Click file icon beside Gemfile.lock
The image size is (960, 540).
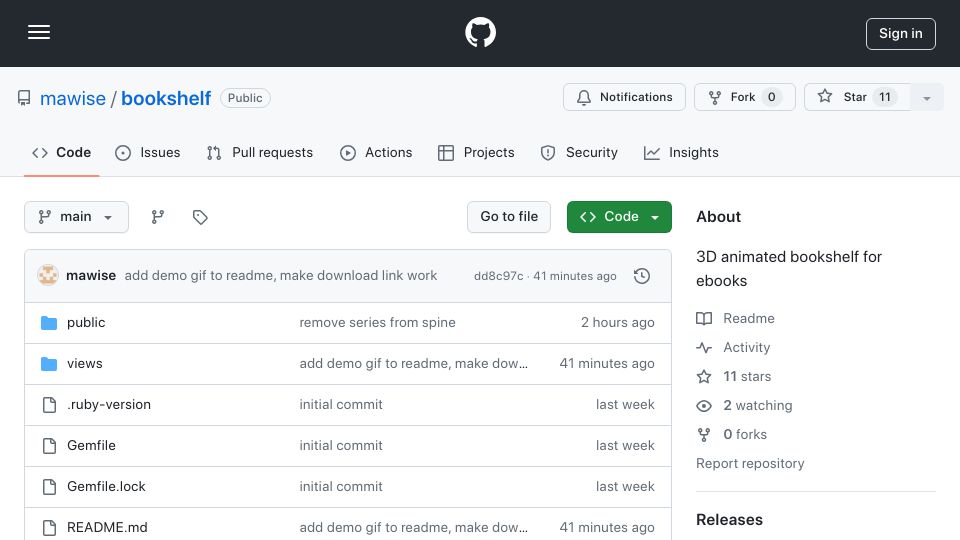pyautogui.click(x=49, y=487)
